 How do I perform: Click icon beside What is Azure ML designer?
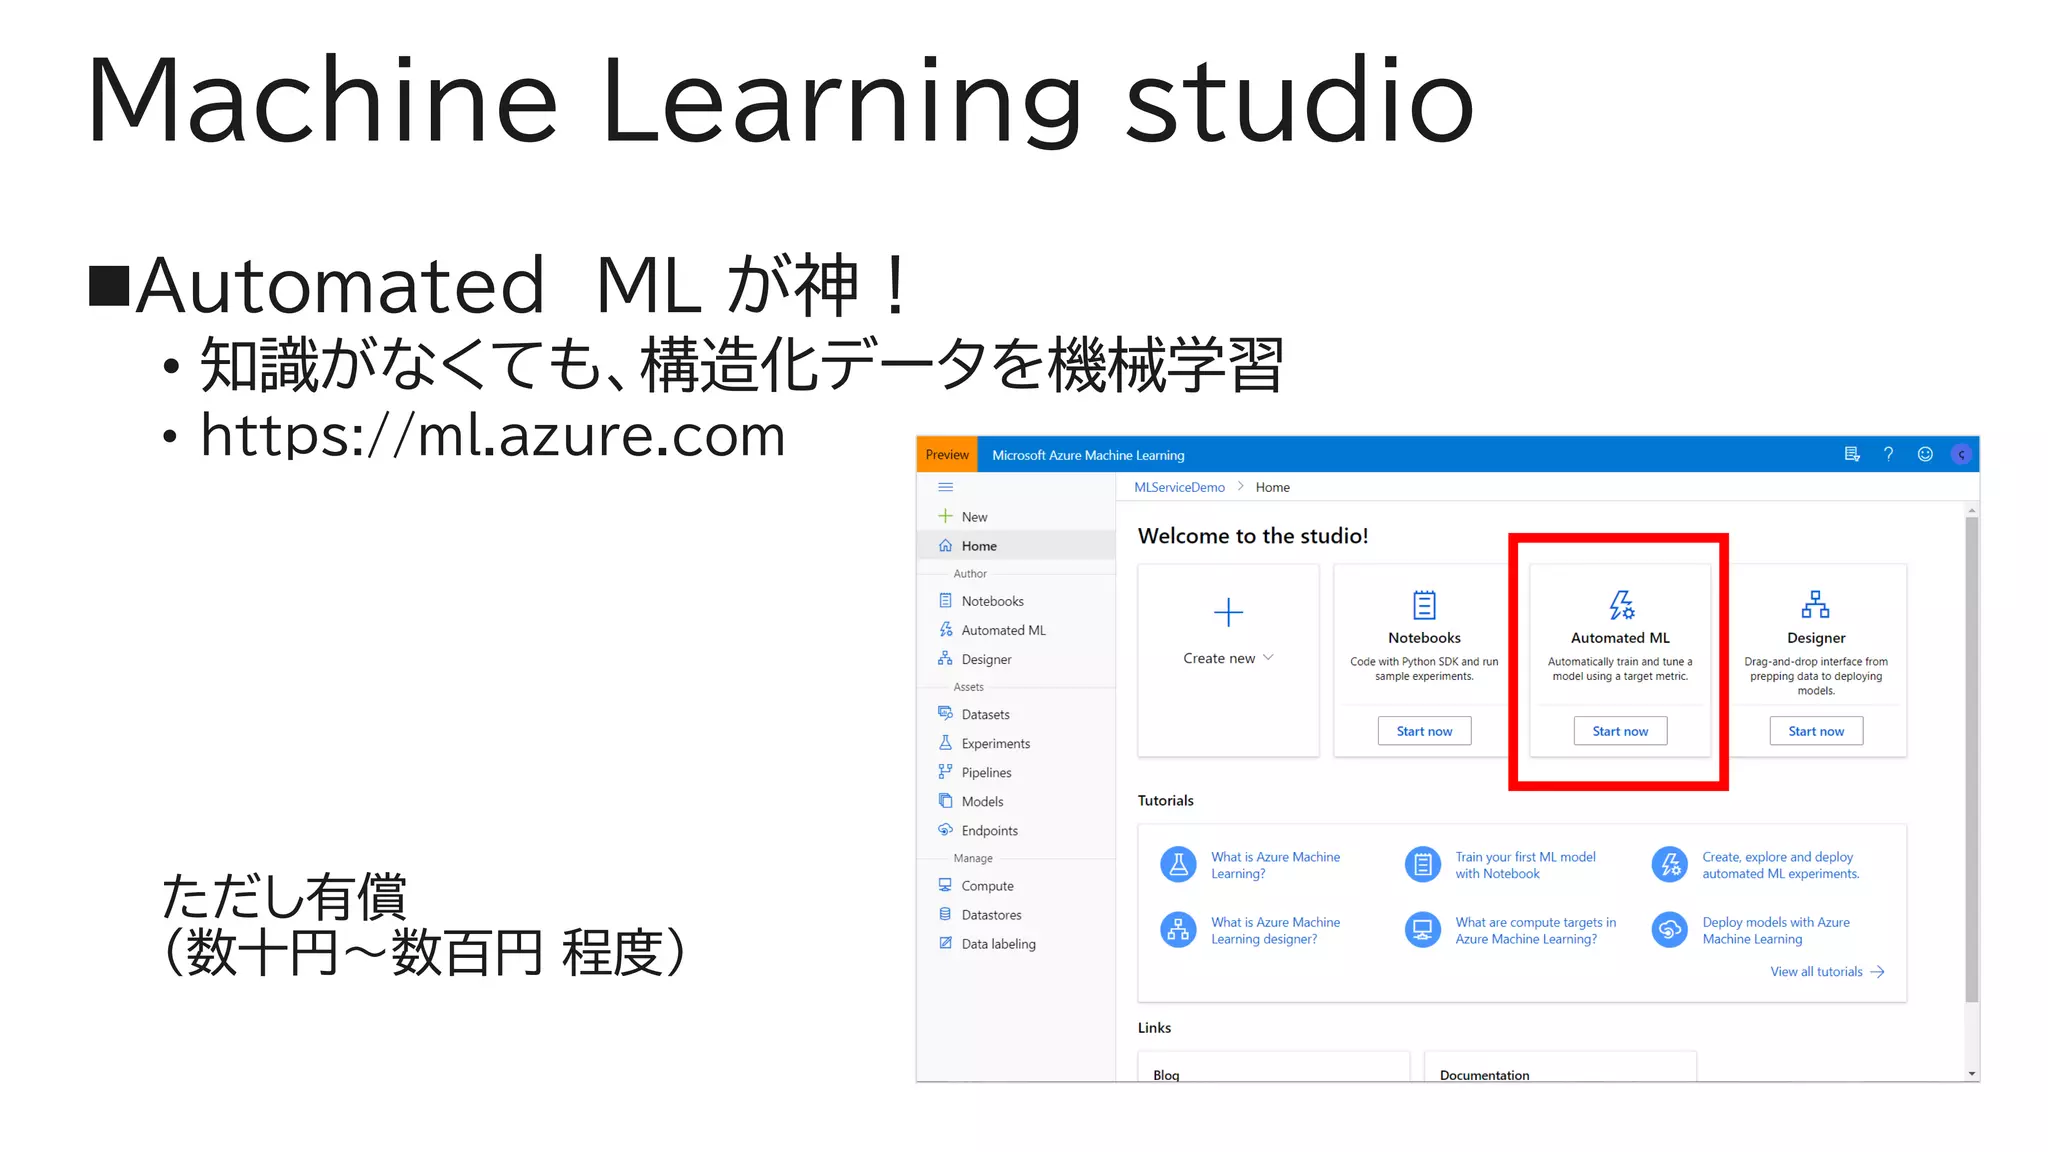[x=1178, y=930]
